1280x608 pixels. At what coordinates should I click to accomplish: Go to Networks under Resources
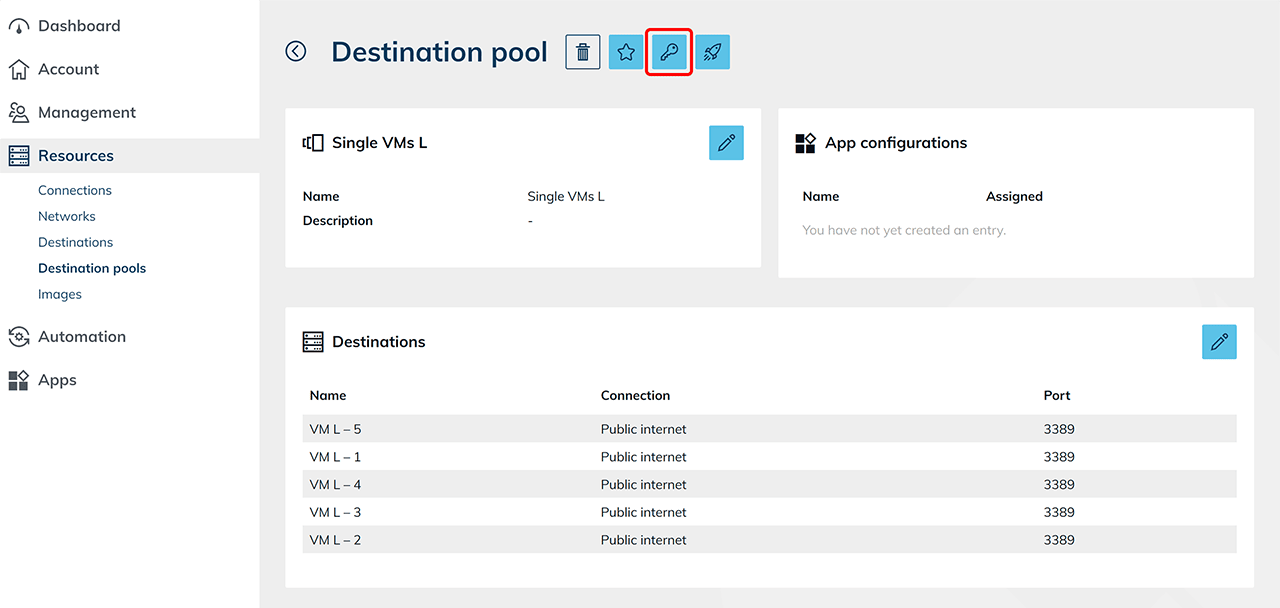pos(67,216)
